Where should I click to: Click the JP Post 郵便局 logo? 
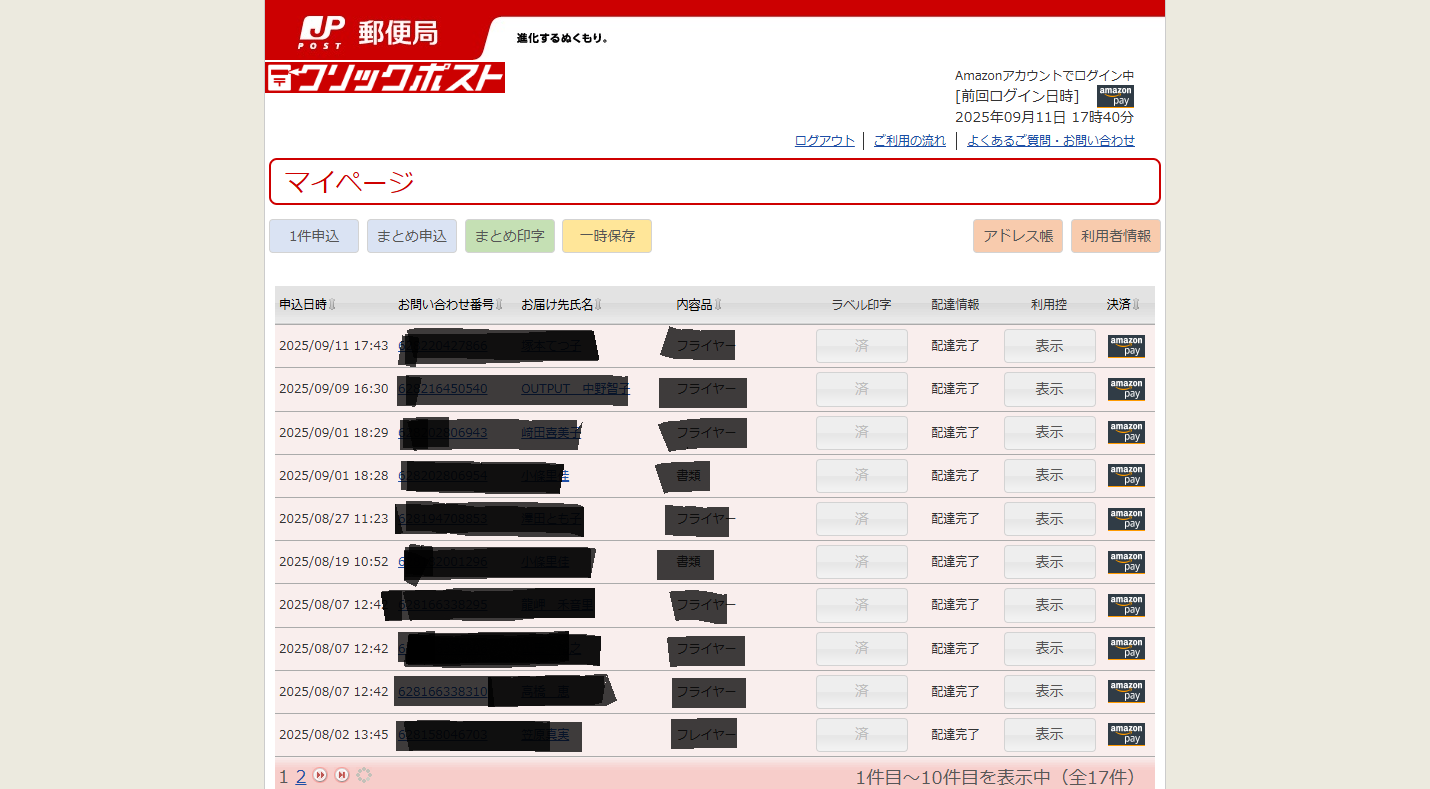point(369,32)
